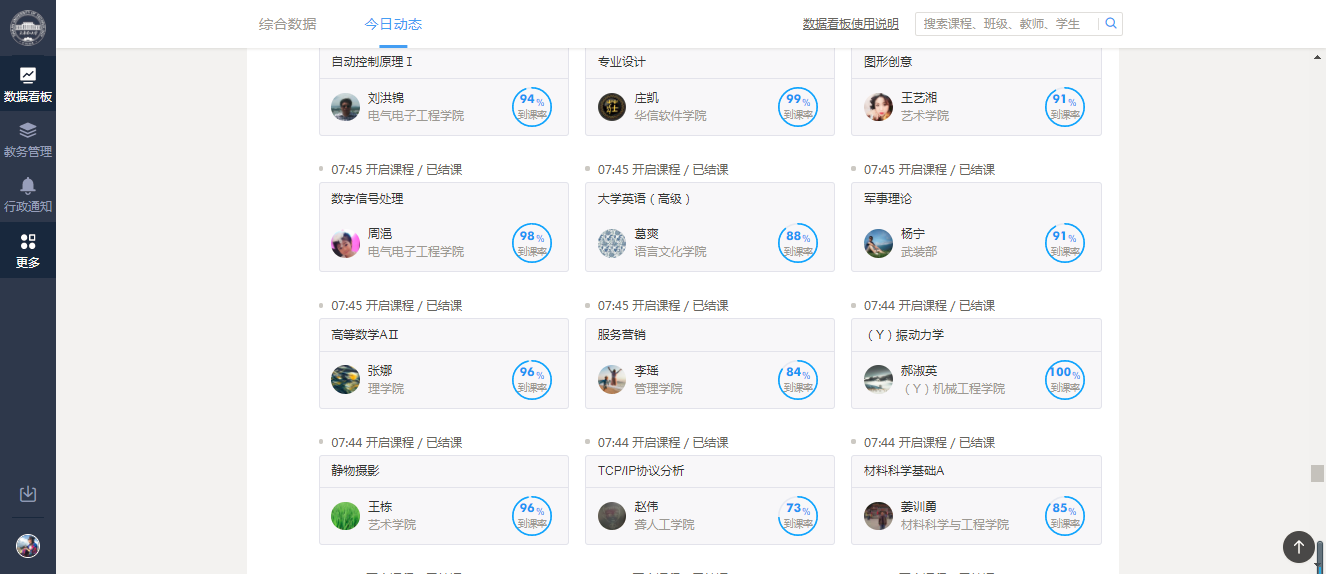This screenshot has width=1326, height=574.
Task: Select the 今日动态 tab
Action: click(393, 24)
